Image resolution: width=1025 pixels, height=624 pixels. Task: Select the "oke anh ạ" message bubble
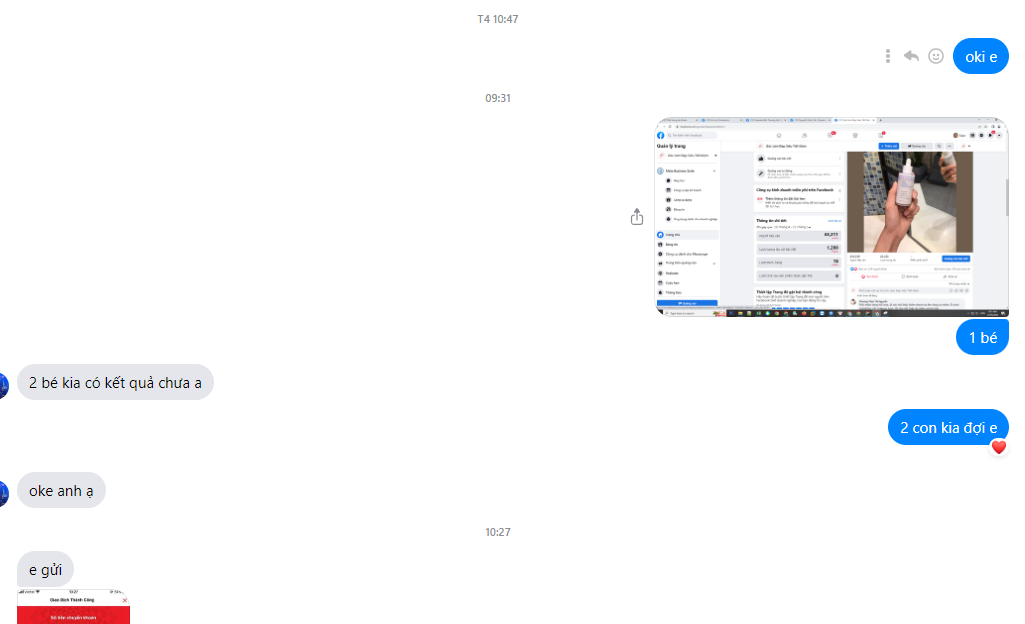click(61, 490)
